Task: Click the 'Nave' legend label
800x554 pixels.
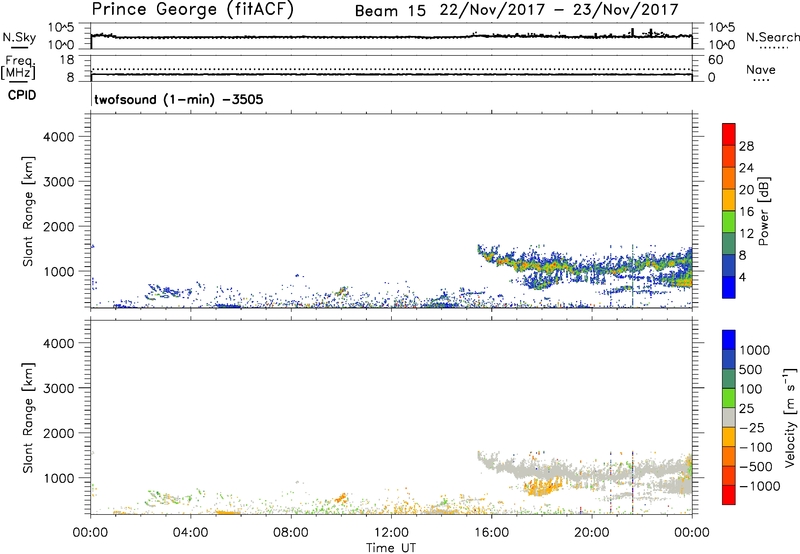Action: pos(760,69)
